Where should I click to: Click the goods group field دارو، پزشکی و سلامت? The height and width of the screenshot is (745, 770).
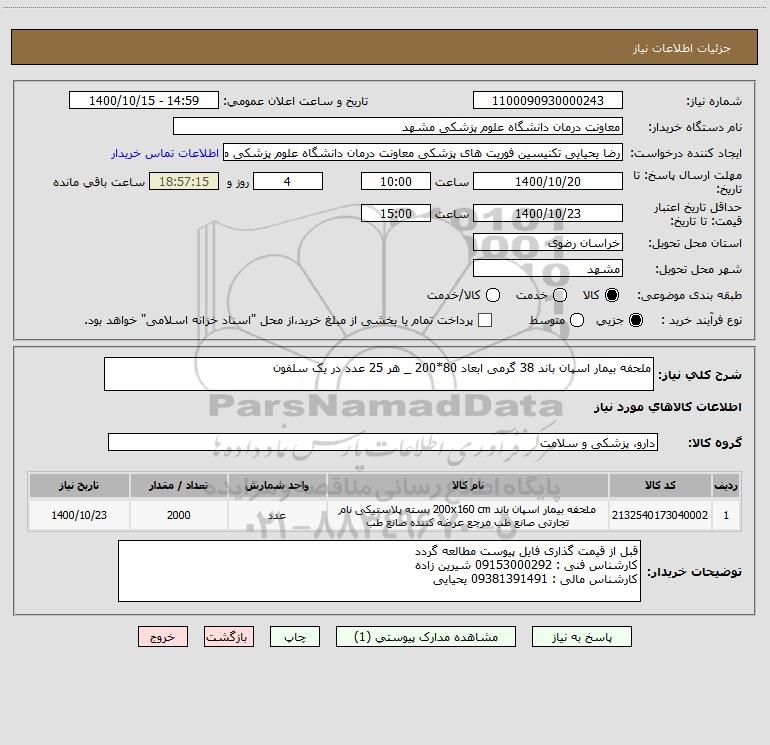tap(383, 442)
